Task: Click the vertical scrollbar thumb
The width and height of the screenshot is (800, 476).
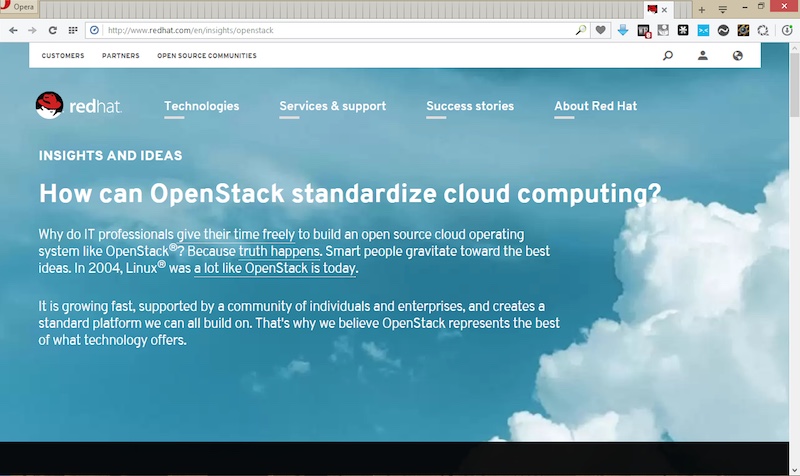Action: (794, 84)
